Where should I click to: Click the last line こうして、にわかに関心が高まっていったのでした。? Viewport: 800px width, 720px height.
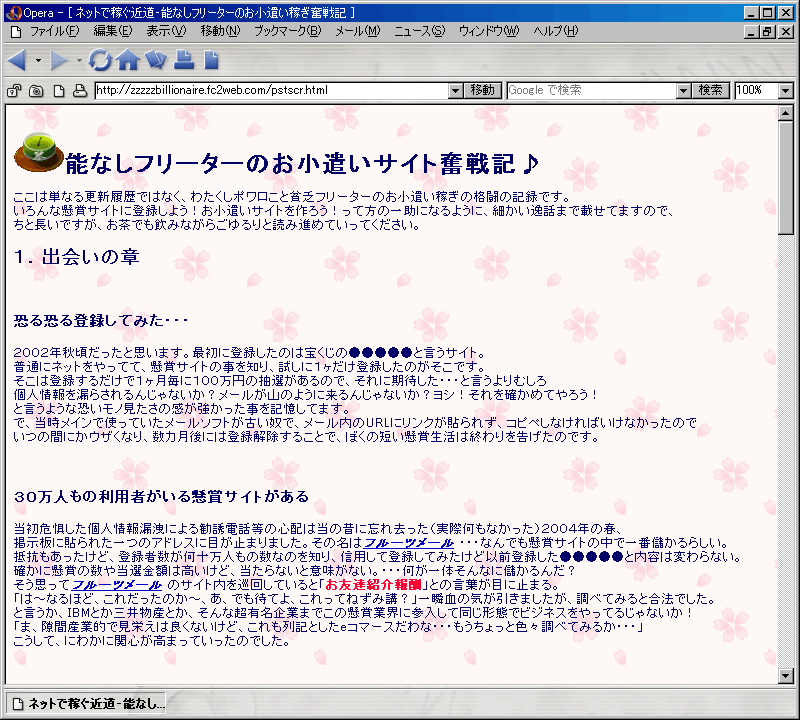click(x=152, y=641)
